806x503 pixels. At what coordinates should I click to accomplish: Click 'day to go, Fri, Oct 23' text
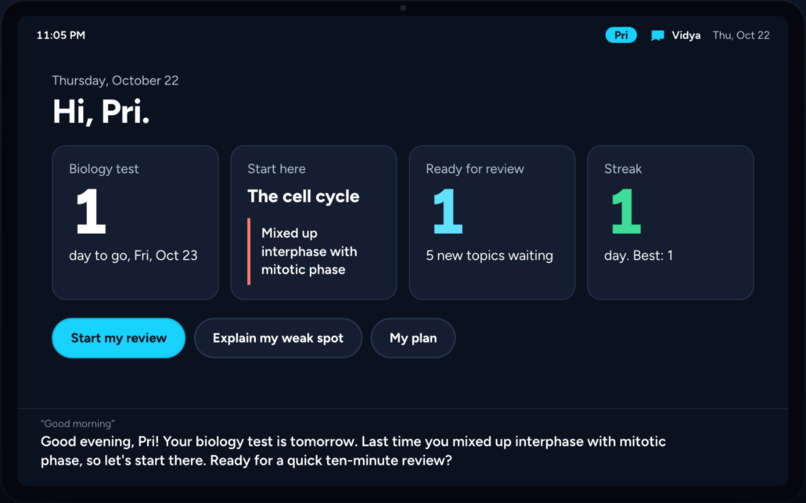[x=133, y=255]
